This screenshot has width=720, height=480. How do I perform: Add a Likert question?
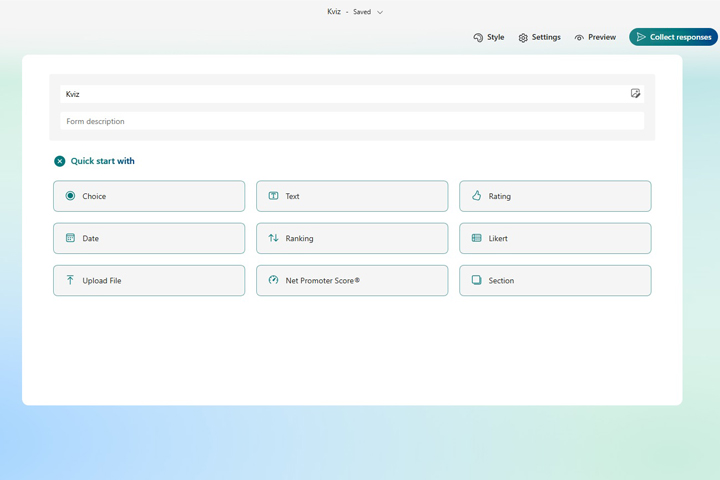point(555,238)
